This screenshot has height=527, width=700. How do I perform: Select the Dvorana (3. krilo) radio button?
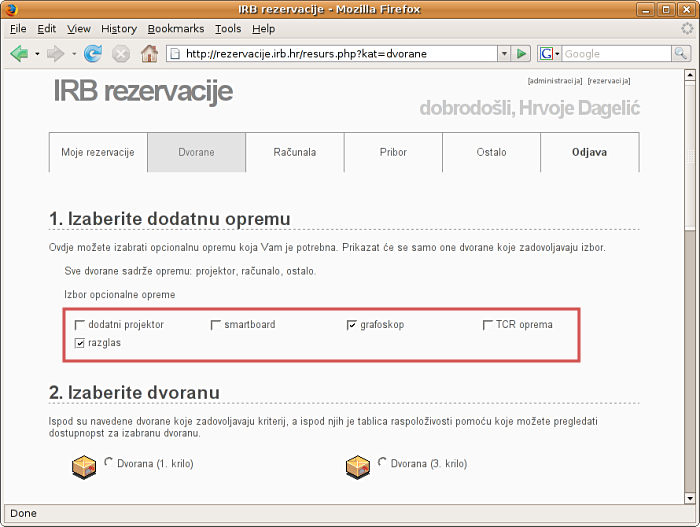pos(382,462)
